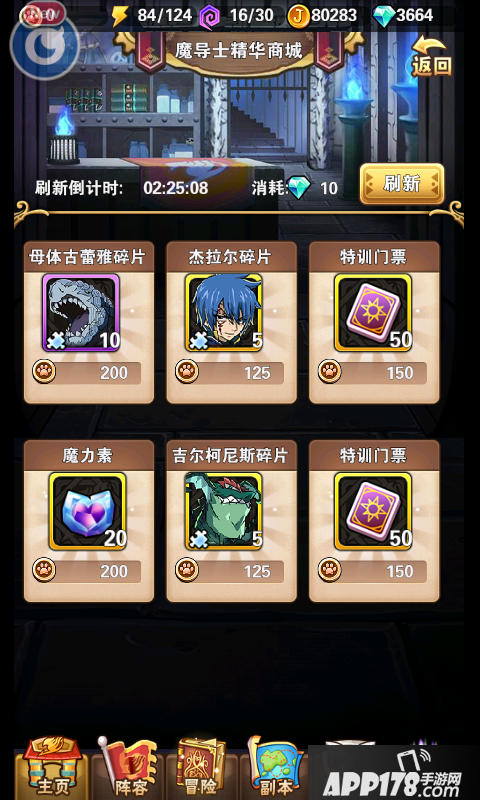Buy 母体古蕾雅碎片 for 200 paw coins

click(87, 372)
